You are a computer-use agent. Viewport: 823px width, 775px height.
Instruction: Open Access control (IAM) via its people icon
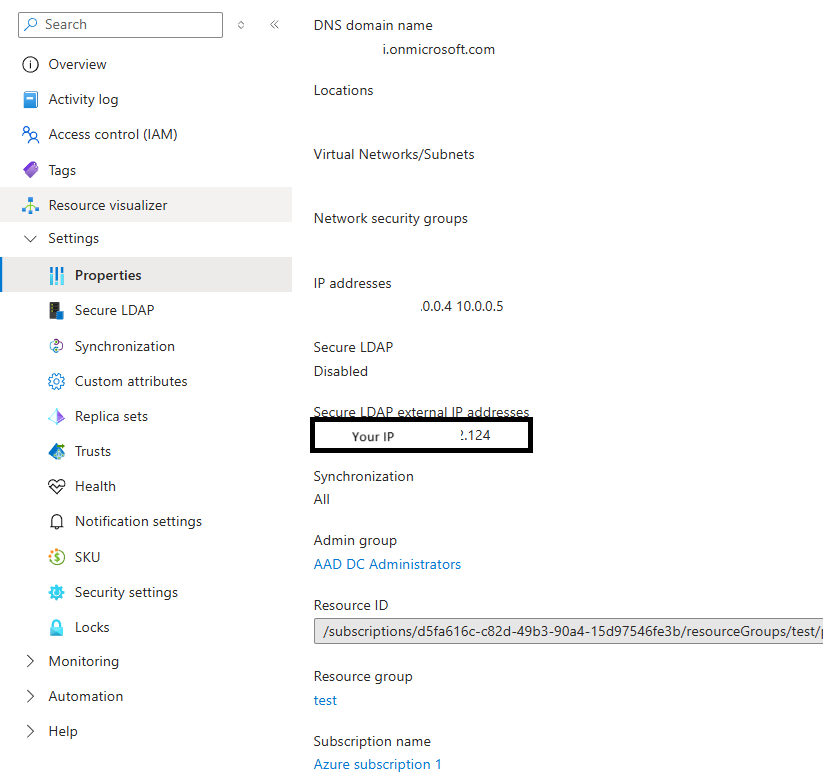[33, 134]
